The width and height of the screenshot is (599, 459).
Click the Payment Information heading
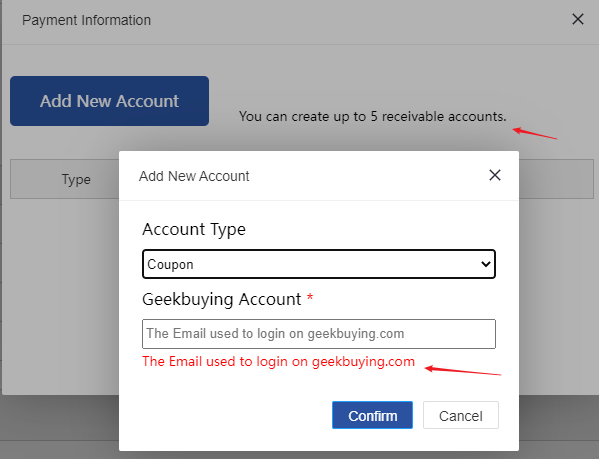(86, 20)
